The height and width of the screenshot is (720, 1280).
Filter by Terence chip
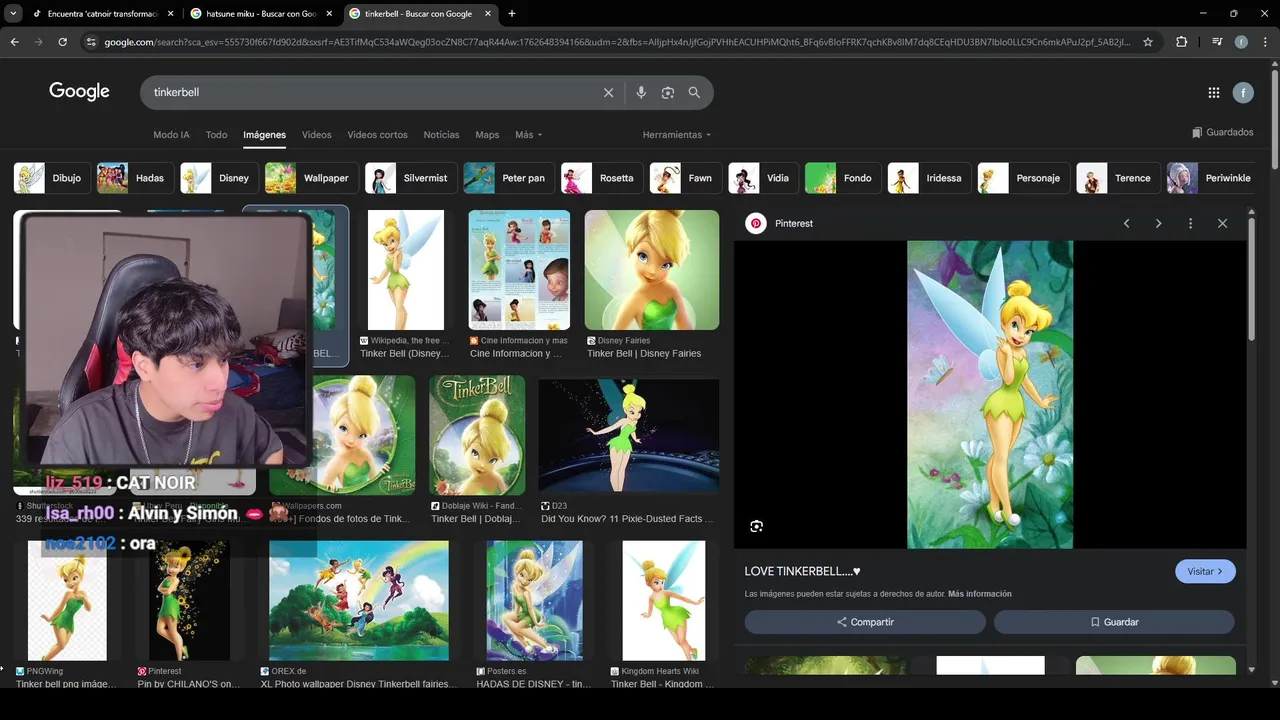click(1118, 178)
